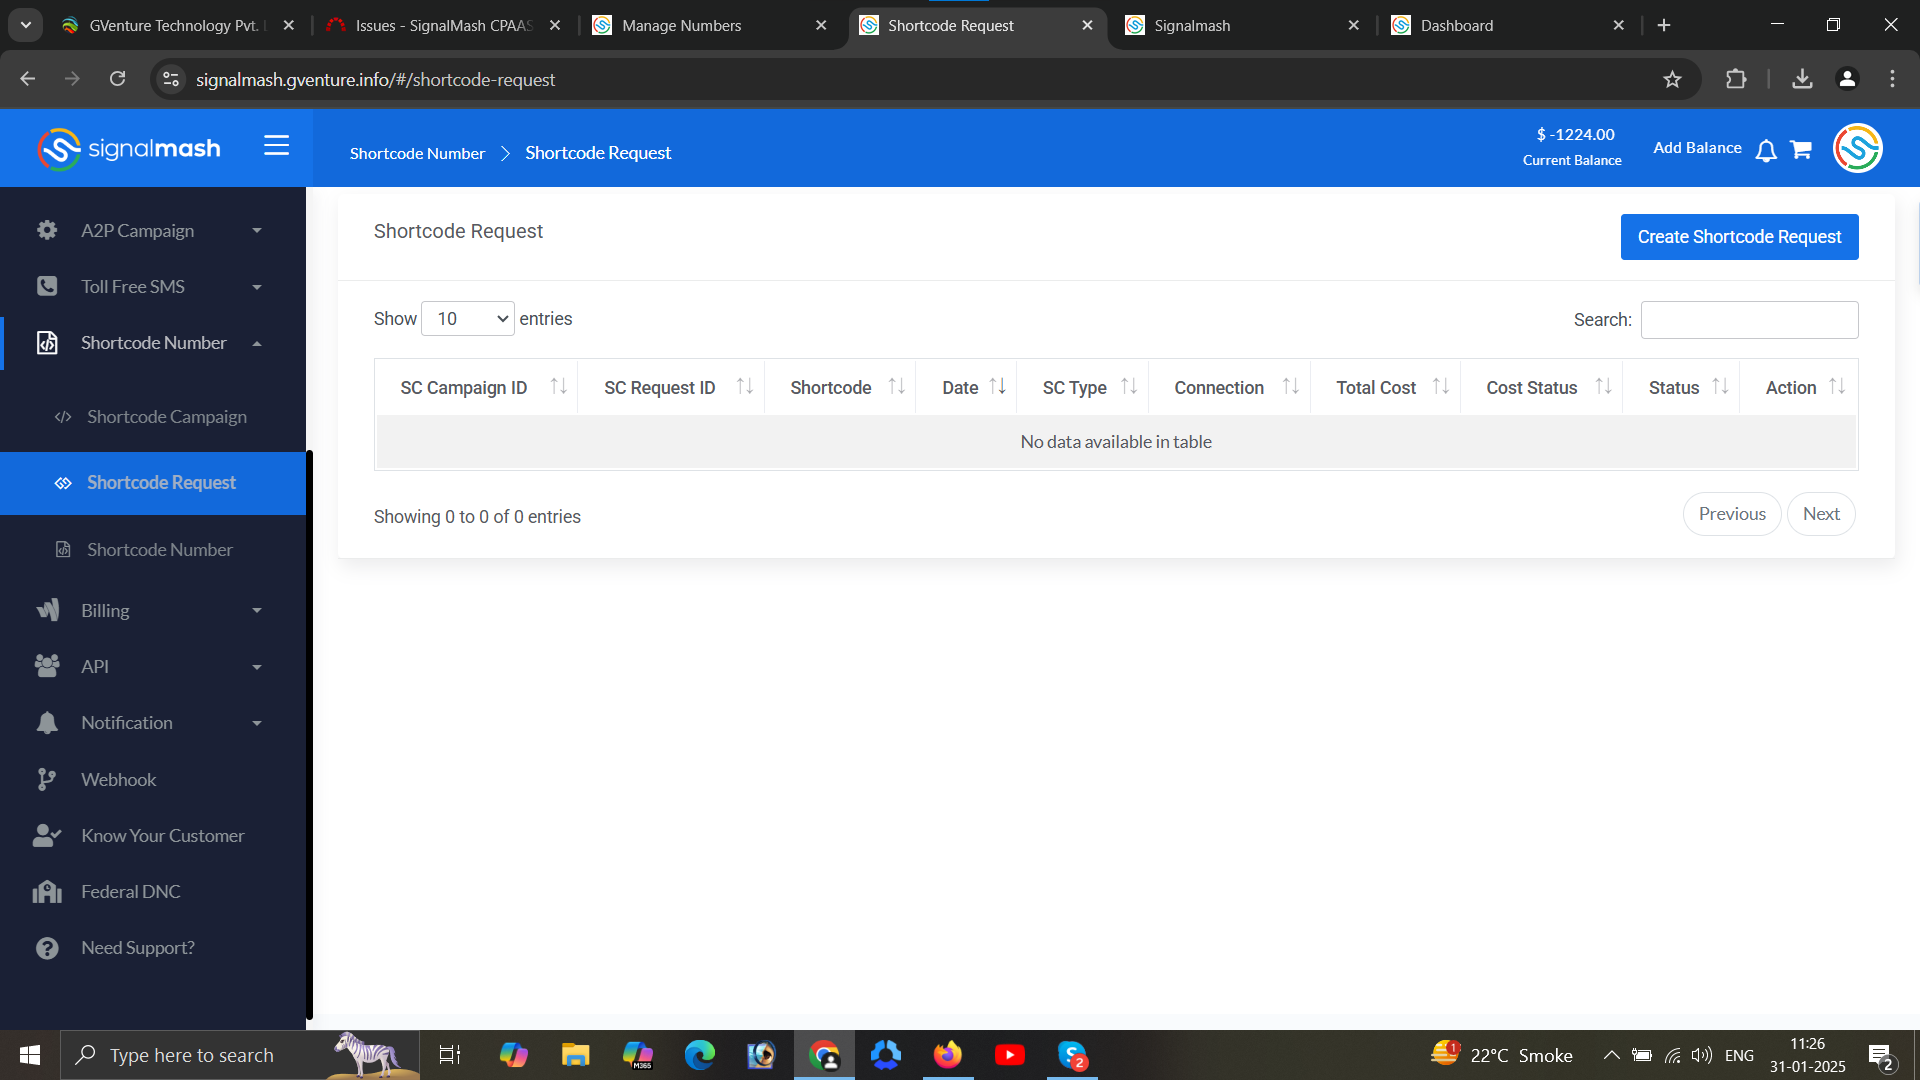Image resolution: width=1920 pixels, height=1080 pixels.
Task: Click the Toll Free SMS phone icon
Action: coord(47,286)
